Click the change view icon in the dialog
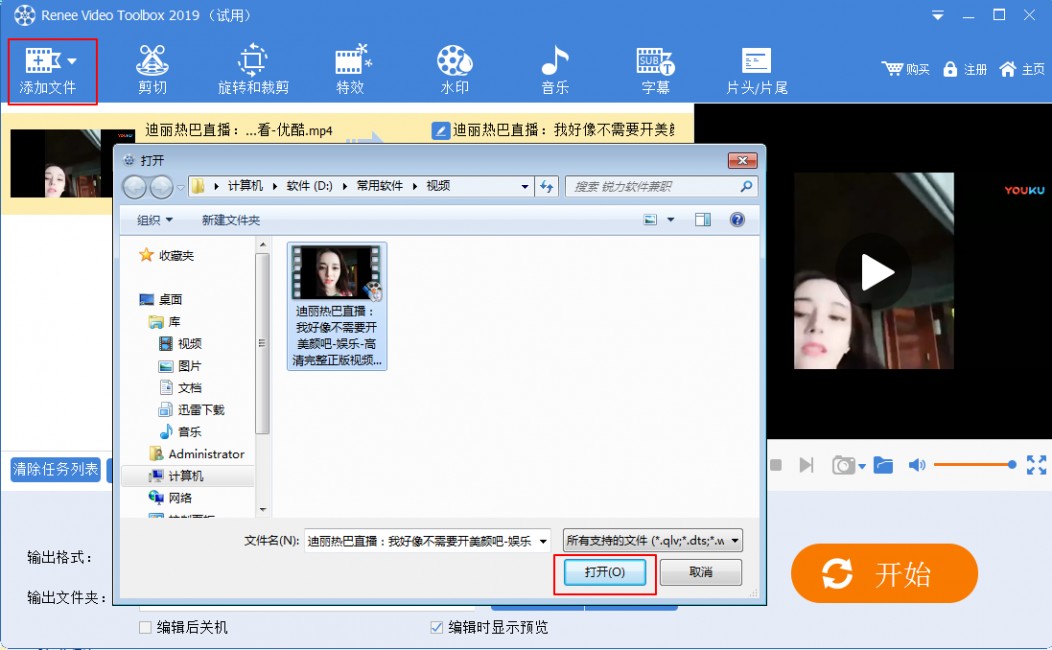The height and width of the screenshot is (650, 1052). click(x=650, y=219)
